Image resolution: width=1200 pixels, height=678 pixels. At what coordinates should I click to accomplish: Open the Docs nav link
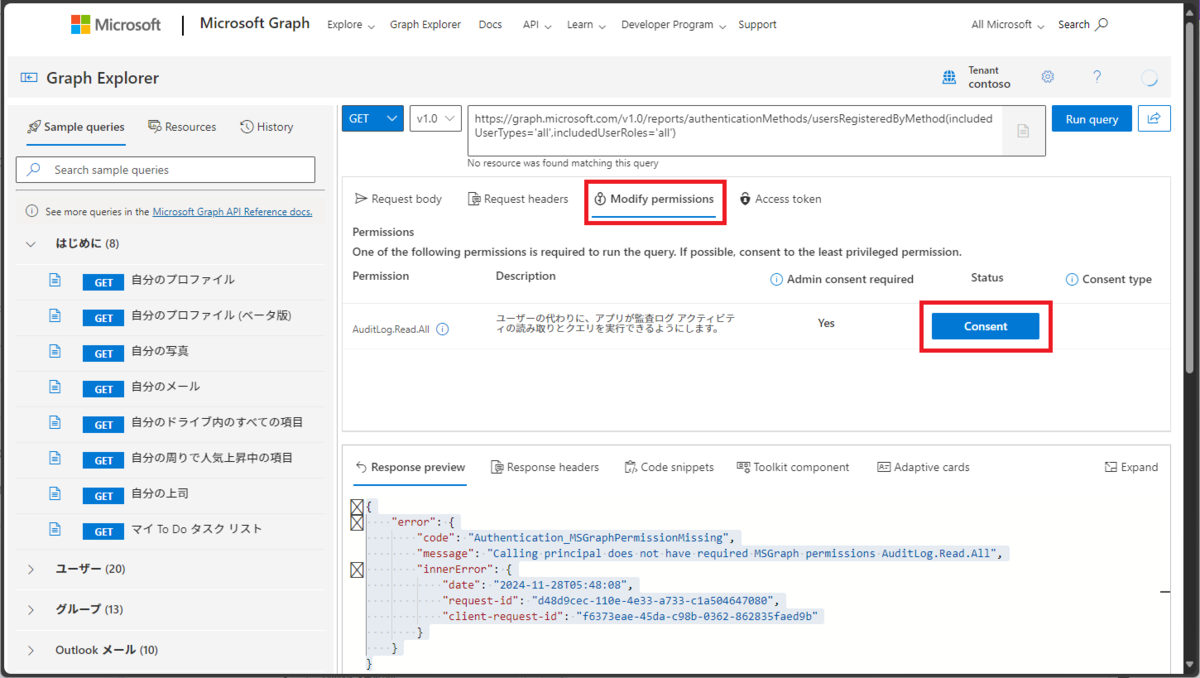pyautogui.click(x=490, y=25)
